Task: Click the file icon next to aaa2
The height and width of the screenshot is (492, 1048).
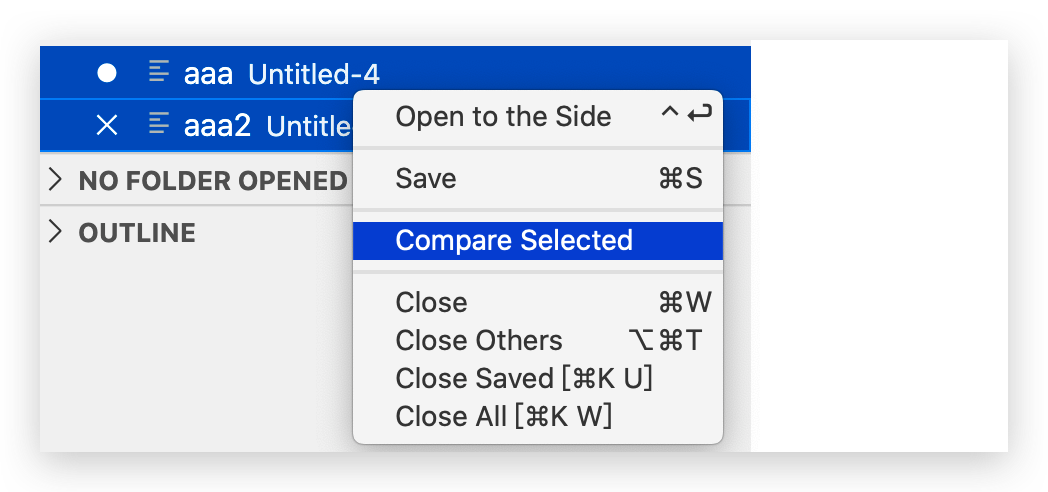Action: (x=158, y=124)
